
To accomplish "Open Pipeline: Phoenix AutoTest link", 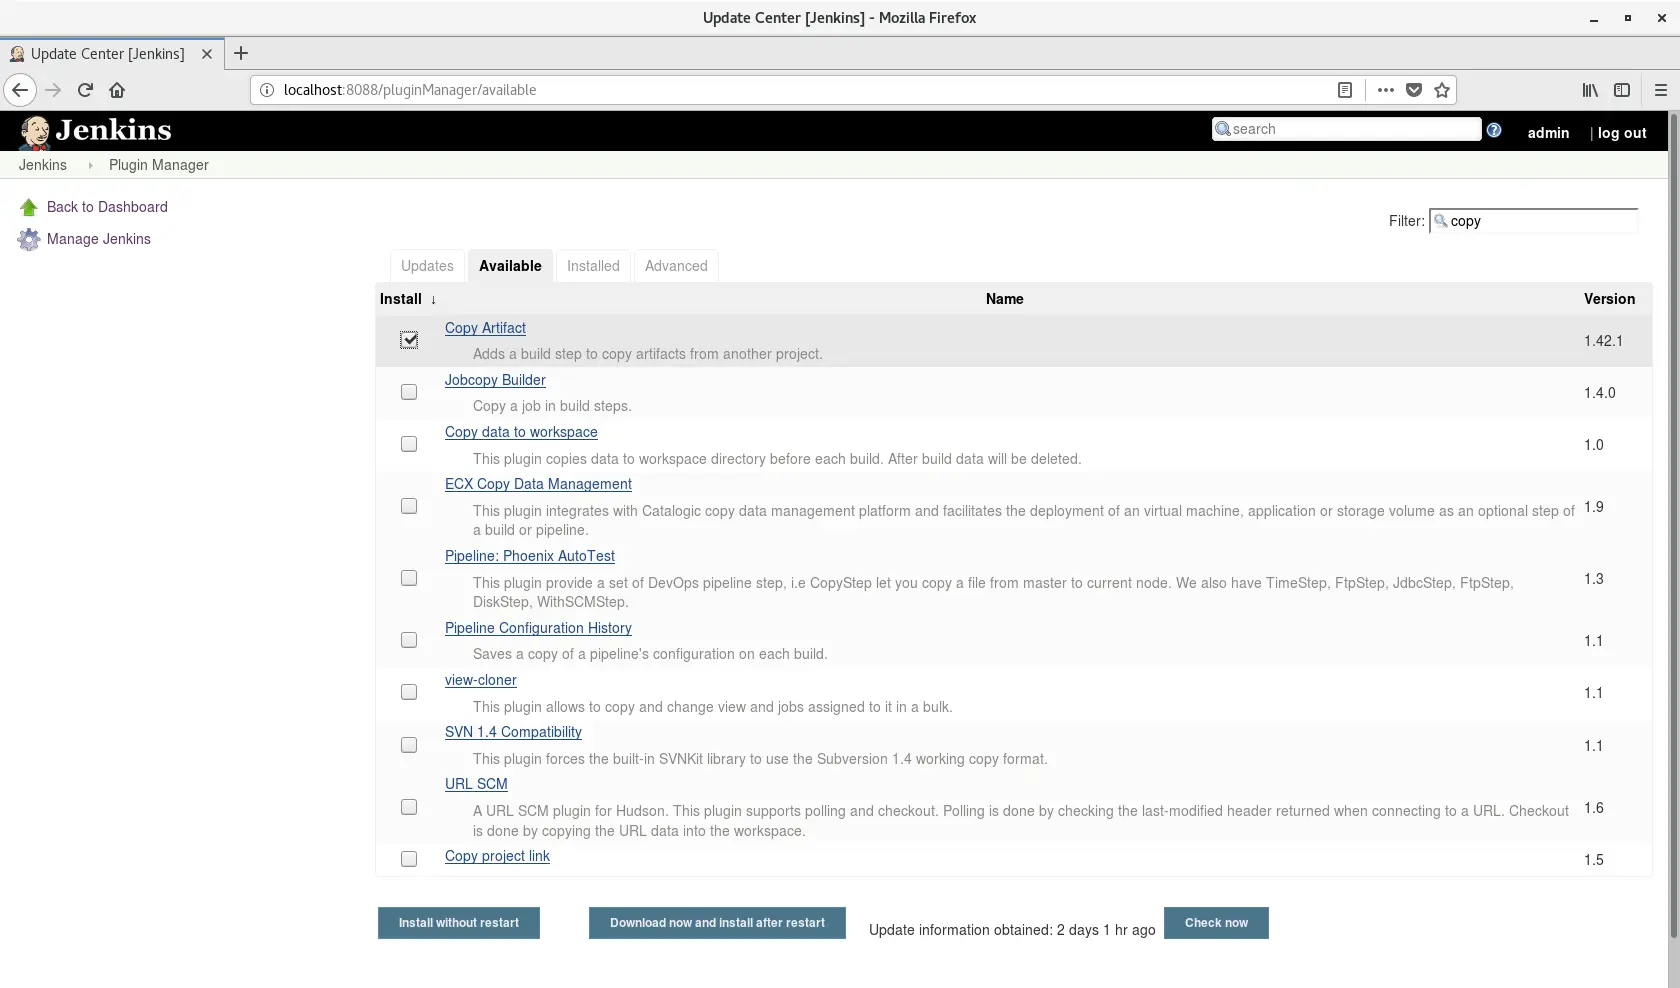I will click(530, 556).
